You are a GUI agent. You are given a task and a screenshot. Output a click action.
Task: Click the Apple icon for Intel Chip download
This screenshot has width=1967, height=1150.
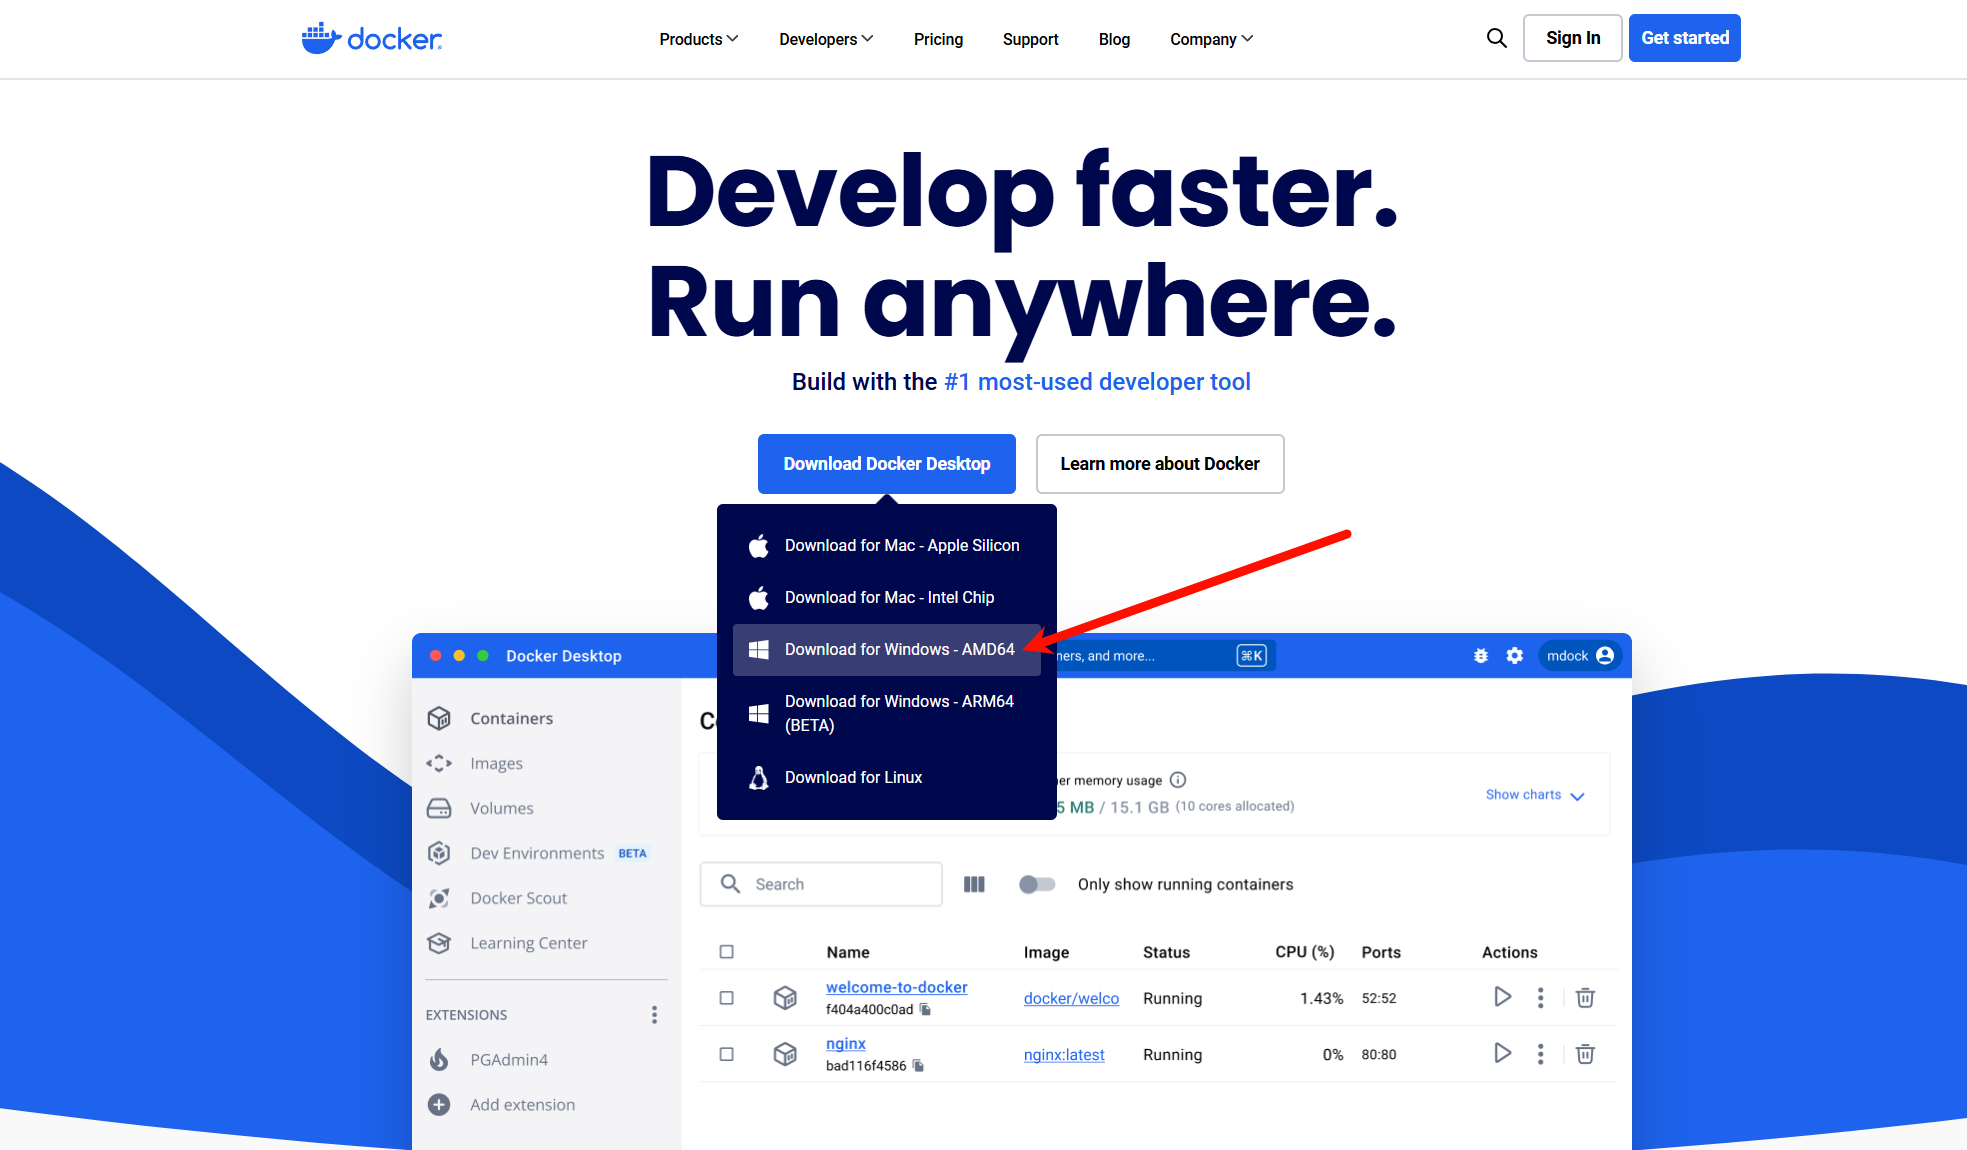click(x=759, y=598)
